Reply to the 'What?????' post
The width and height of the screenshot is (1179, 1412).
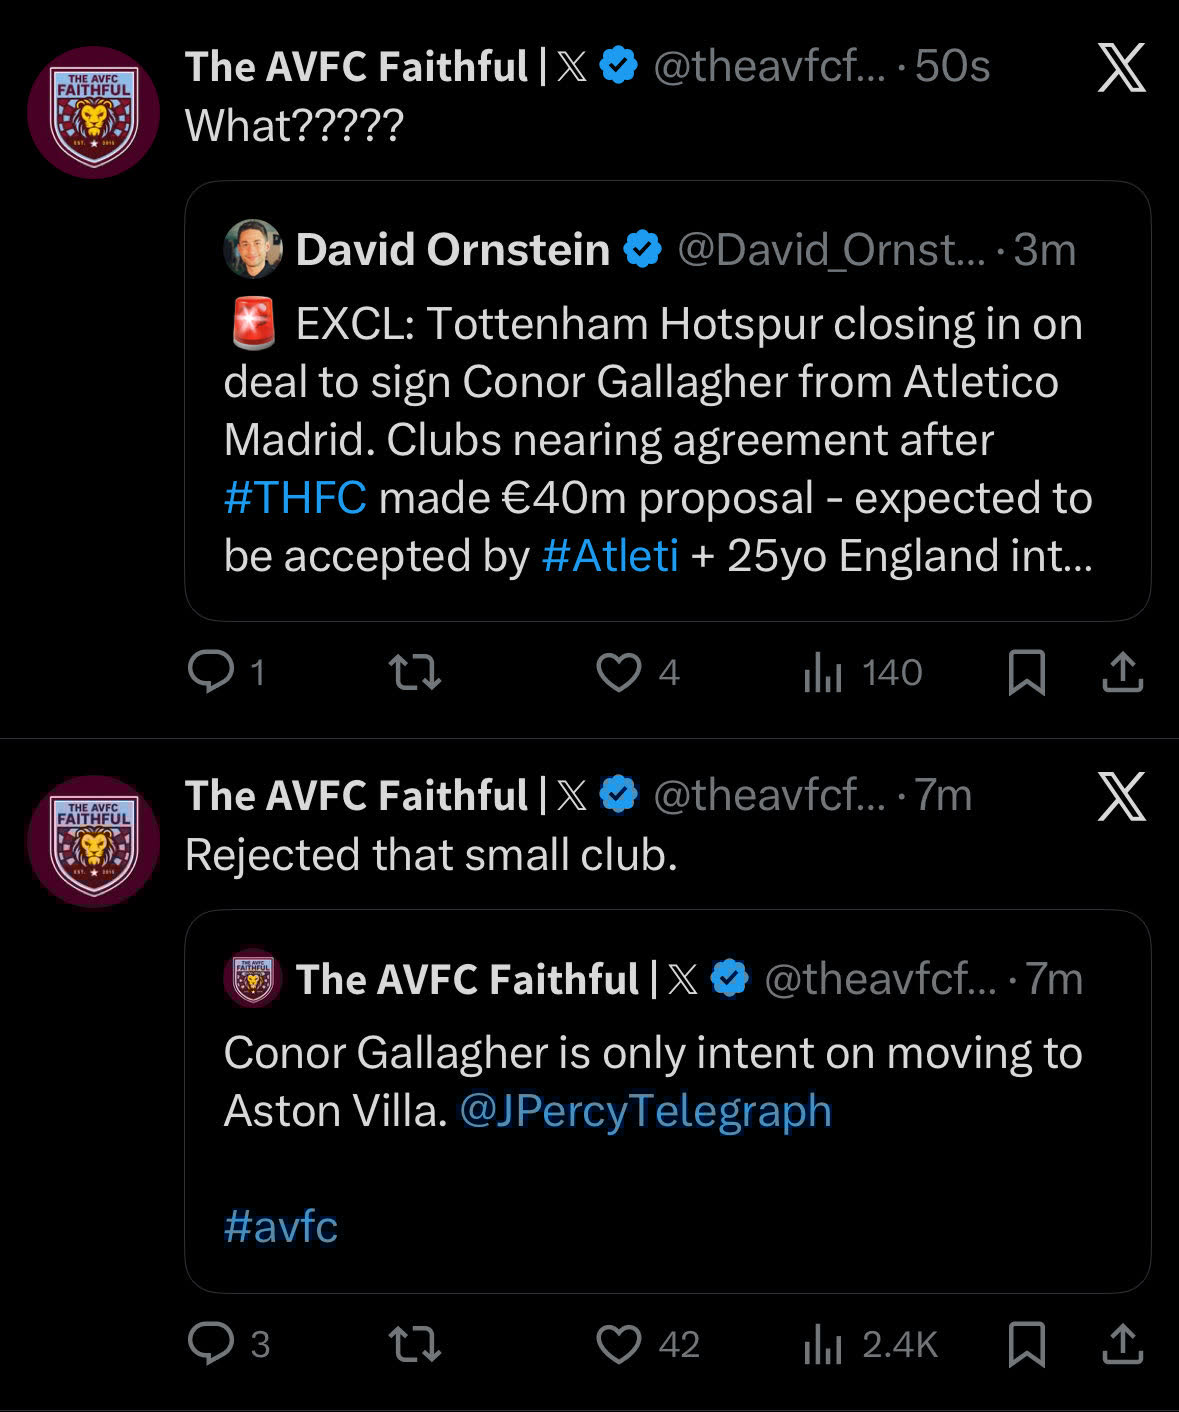coord(211,672)
